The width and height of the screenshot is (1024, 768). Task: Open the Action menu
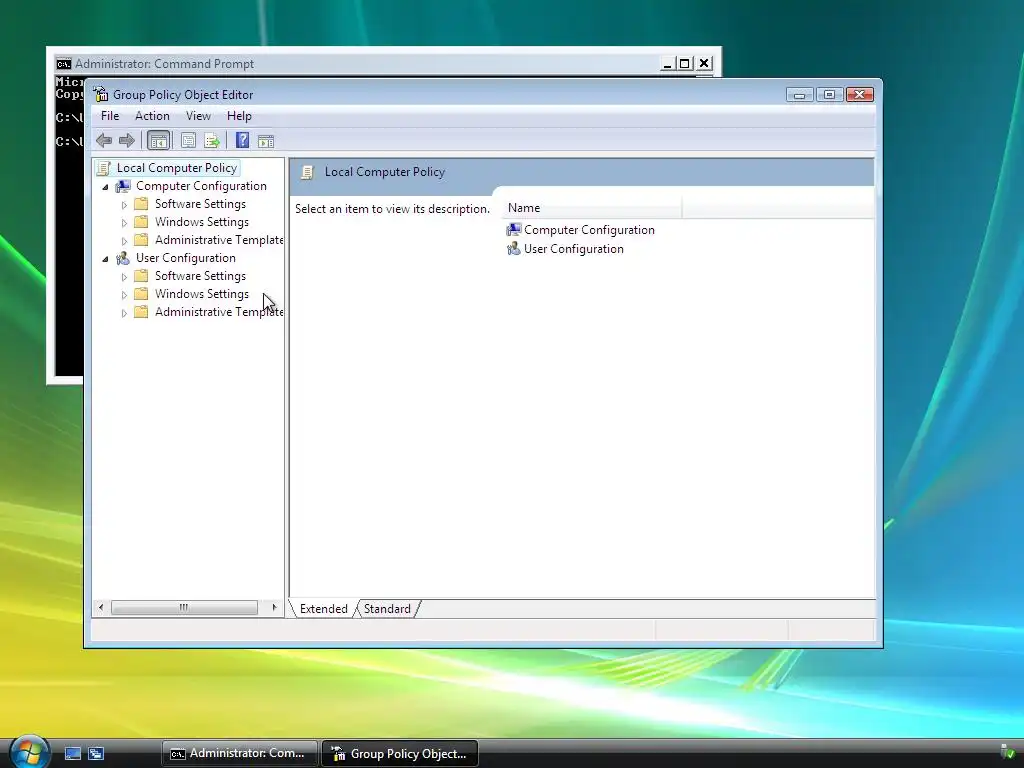click(x=152, y=116)
